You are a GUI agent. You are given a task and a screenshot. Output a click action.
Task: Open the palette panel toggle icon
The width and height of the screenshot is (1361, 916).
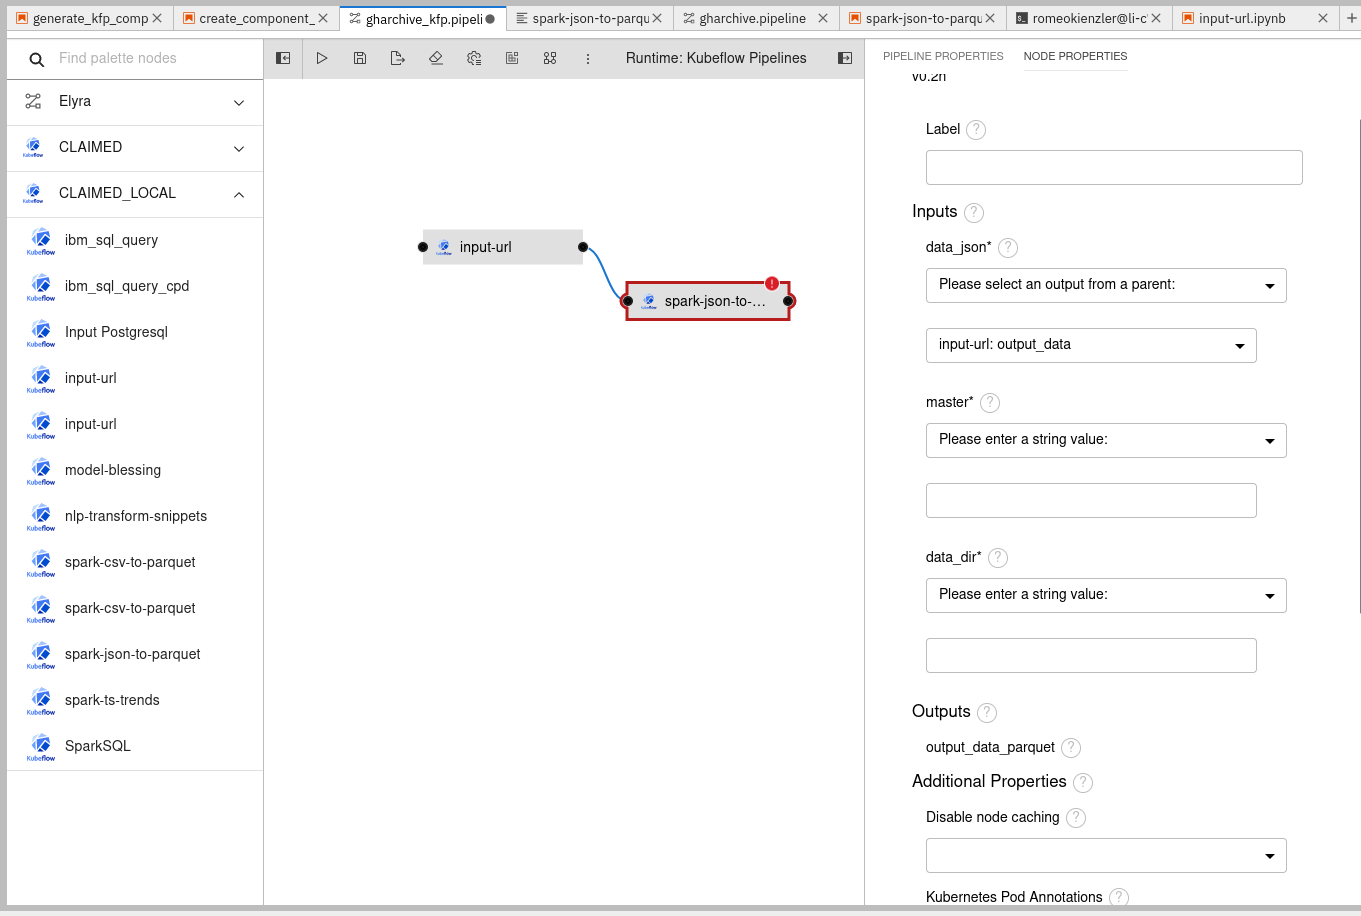(282, 58)
